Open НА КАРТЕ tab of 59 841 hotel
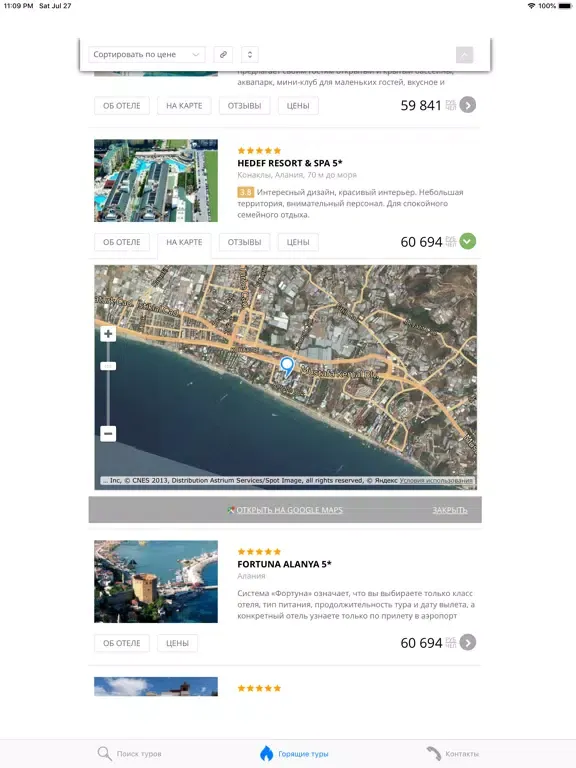The width and height of the screenshot is (576, 768). [x=184, y=106]
